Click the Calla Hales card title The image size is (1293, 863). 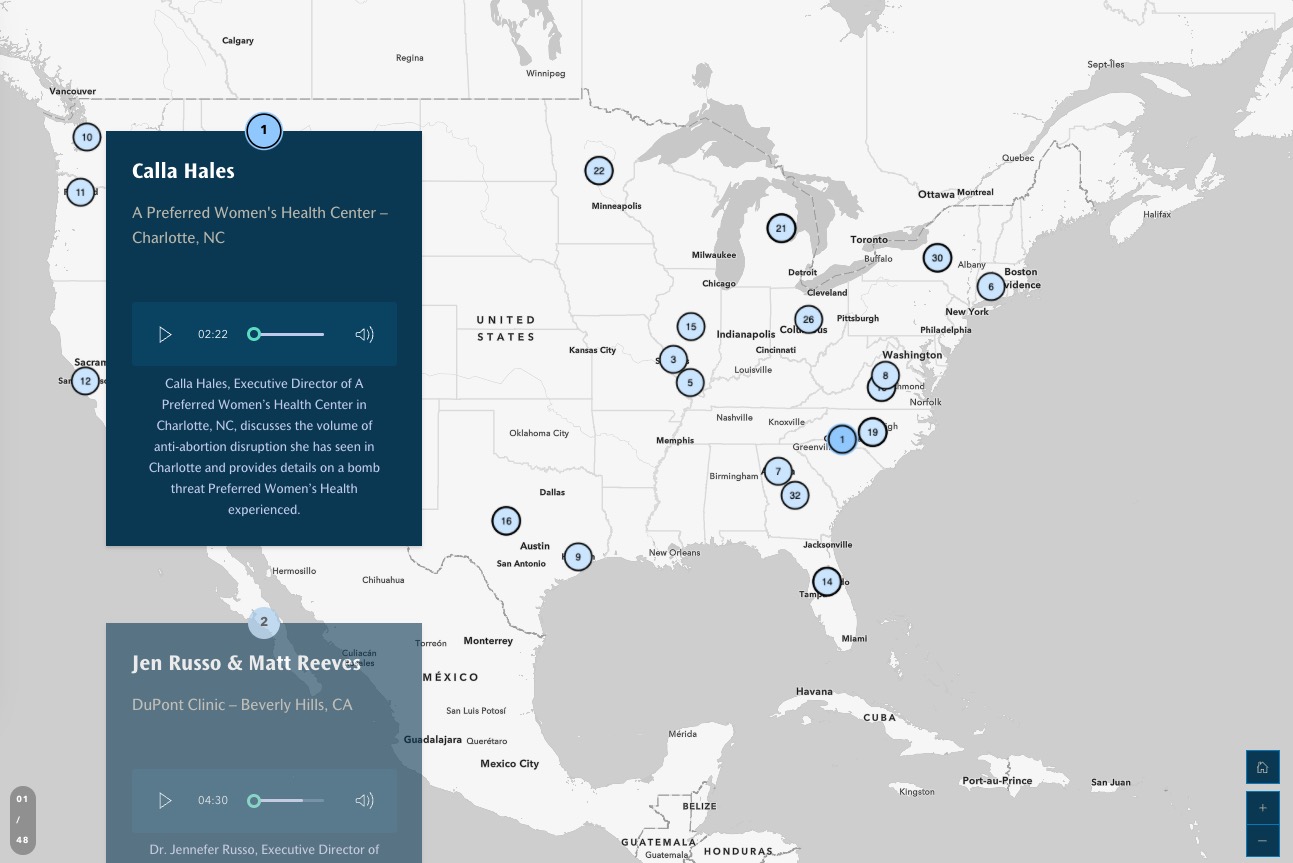coord(183,171)
